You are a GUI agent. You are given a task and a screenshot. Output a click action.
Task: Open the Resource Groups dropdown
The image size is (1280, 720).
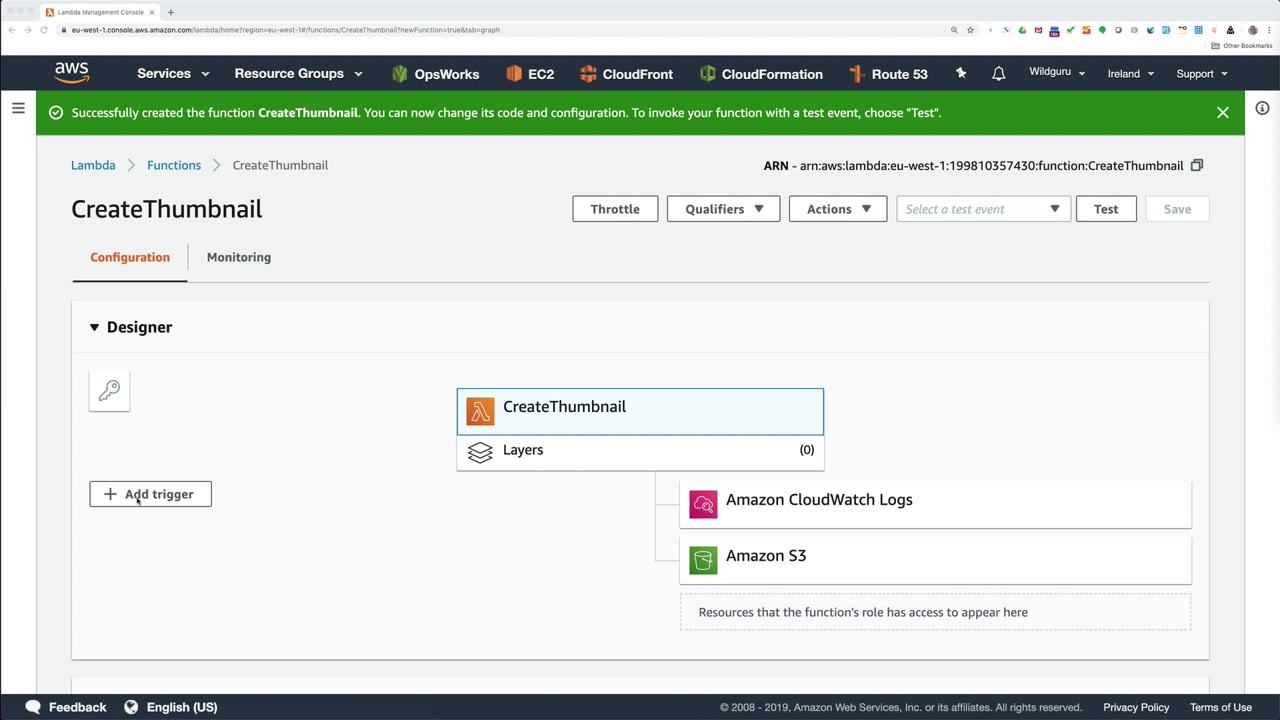tap(298, 73)
